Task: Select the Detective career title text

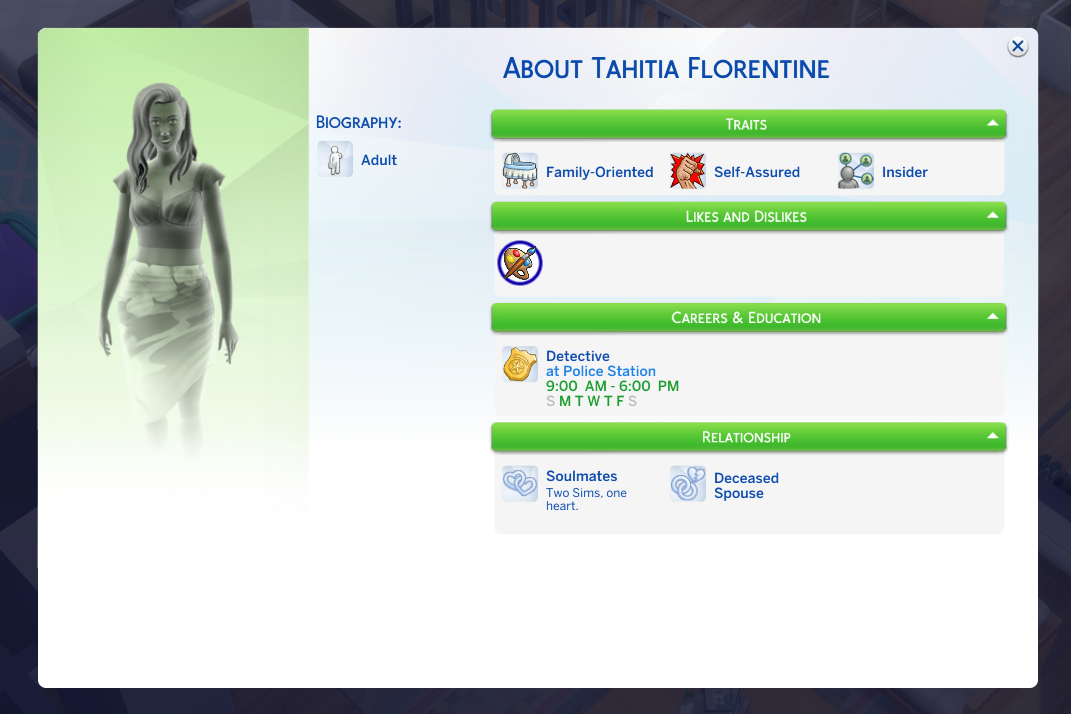Action: [578, 356]
